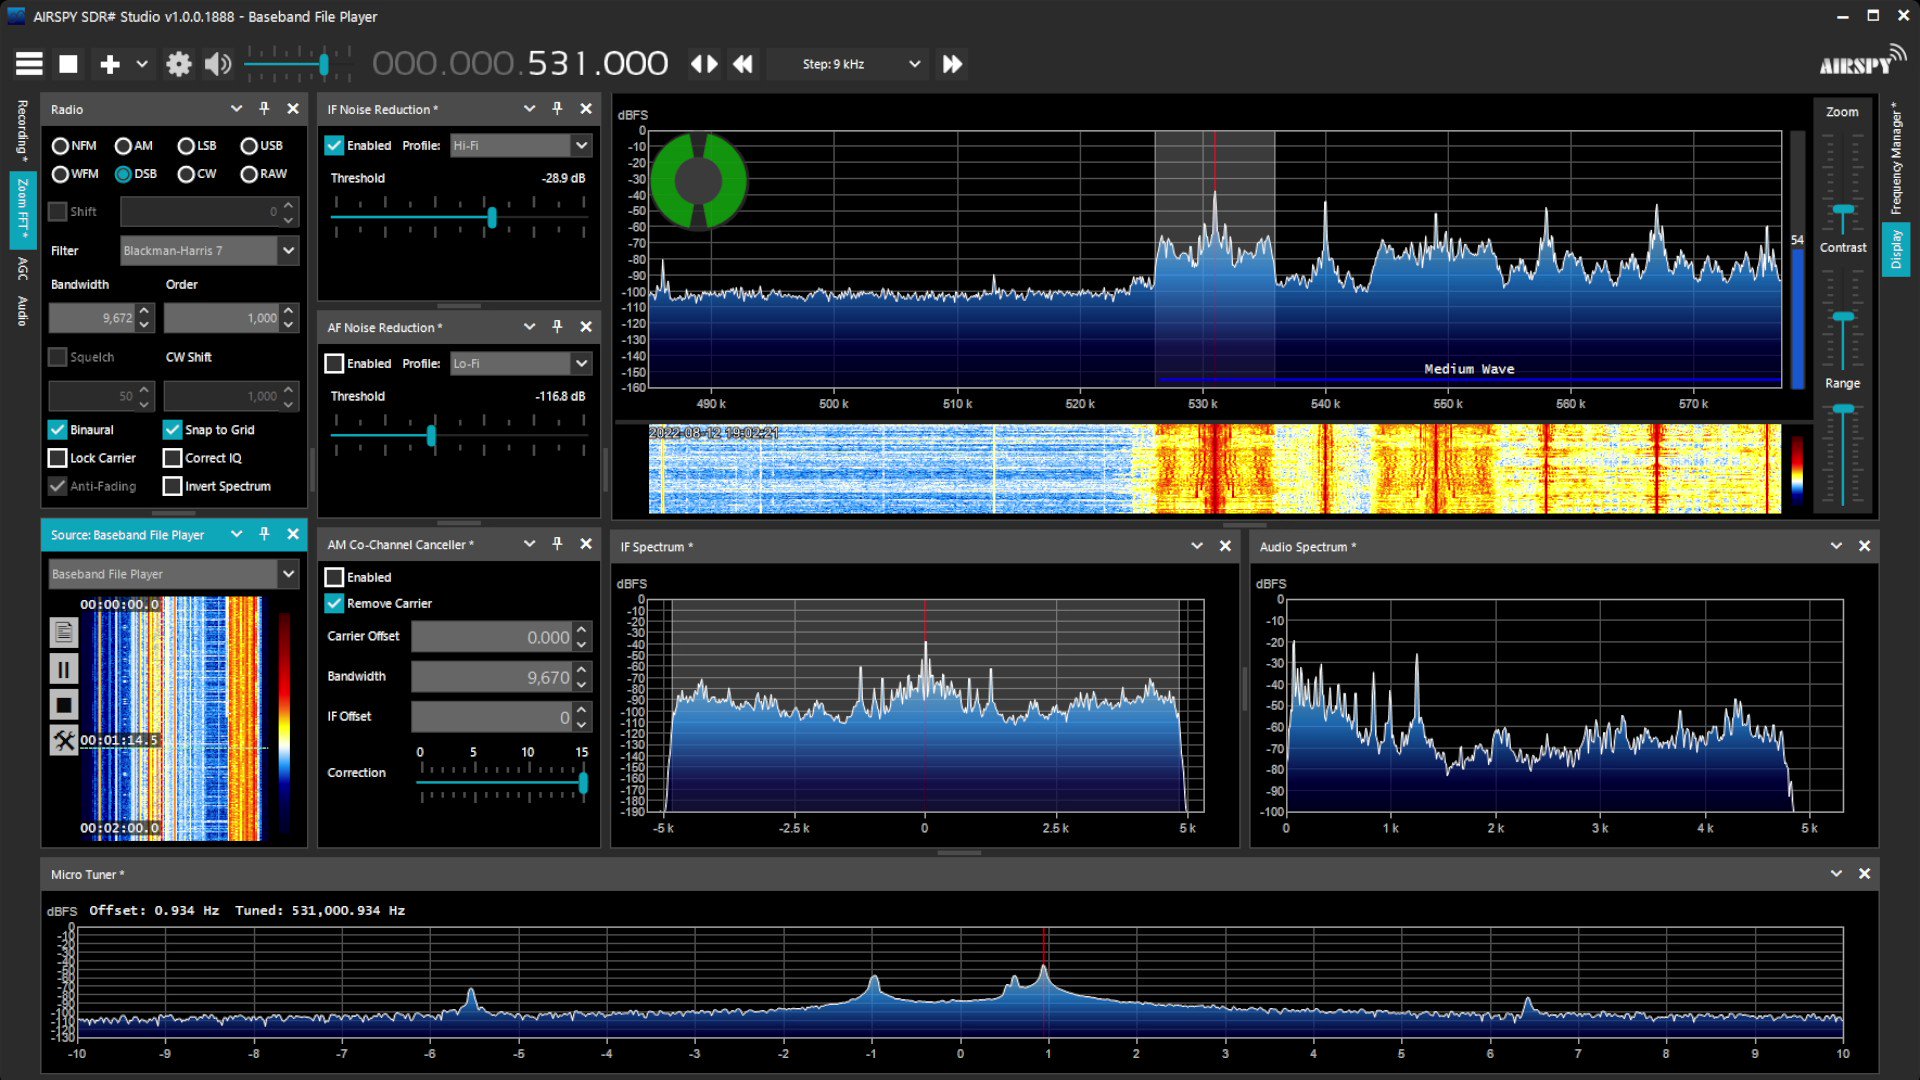The width and height of the screenshot is (1920, 1080).
Task: Pause the baseband file playback
Action: (x=63, y=669)
